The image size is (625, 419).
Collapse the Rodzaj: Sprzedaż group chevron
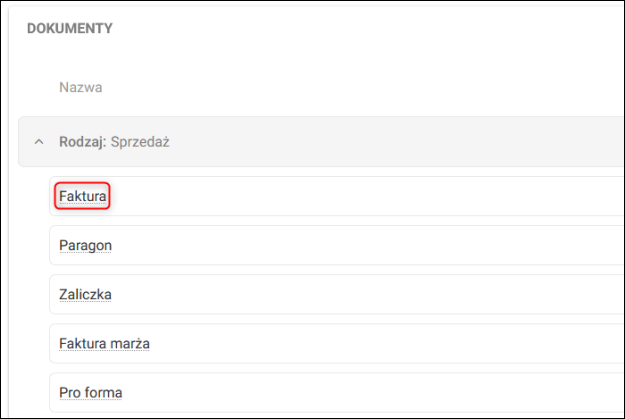(x=39, y=142)
